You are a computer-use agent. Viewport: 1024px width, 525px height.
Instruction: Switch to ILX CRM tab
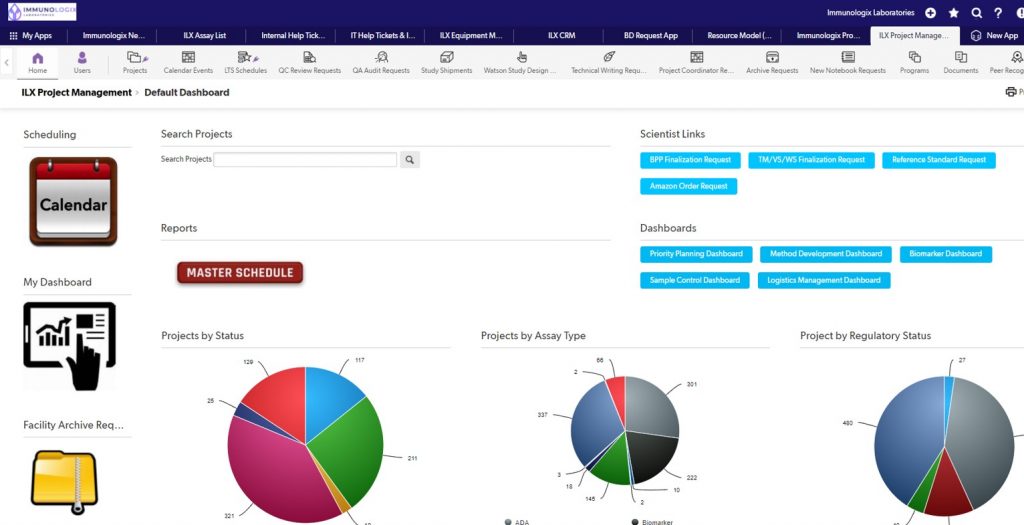562,35
